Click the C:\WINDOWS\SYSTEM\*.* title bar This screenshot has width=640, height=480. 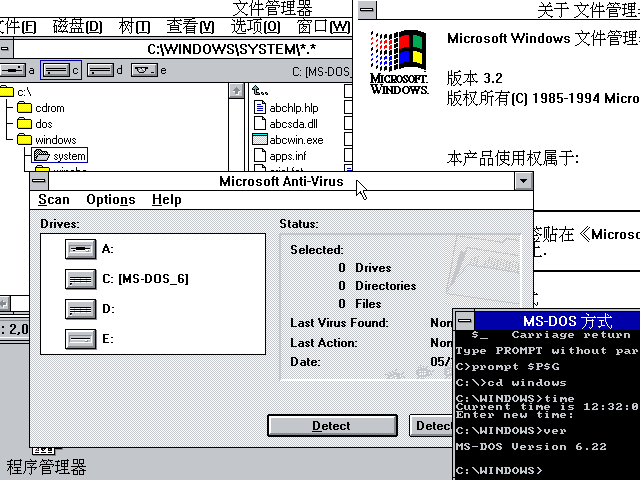pos(182,49)
